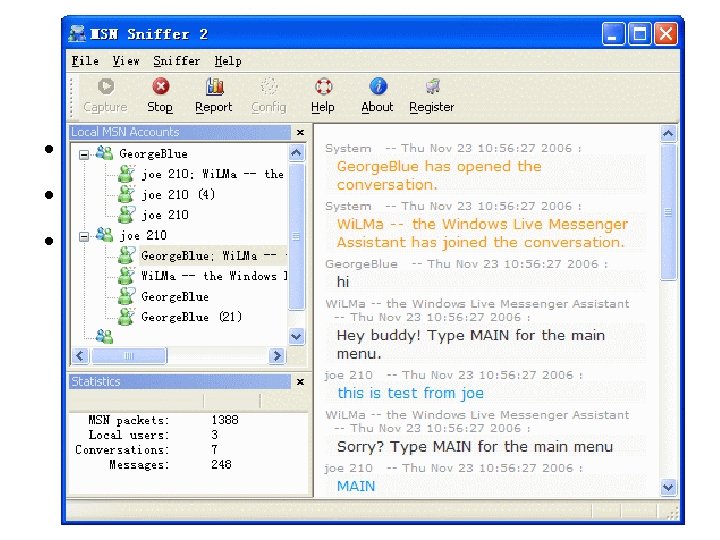This screenshot has height=540, width=720.
Task: Click the 'MAIN' message text
Action: (x=356, y=486)
